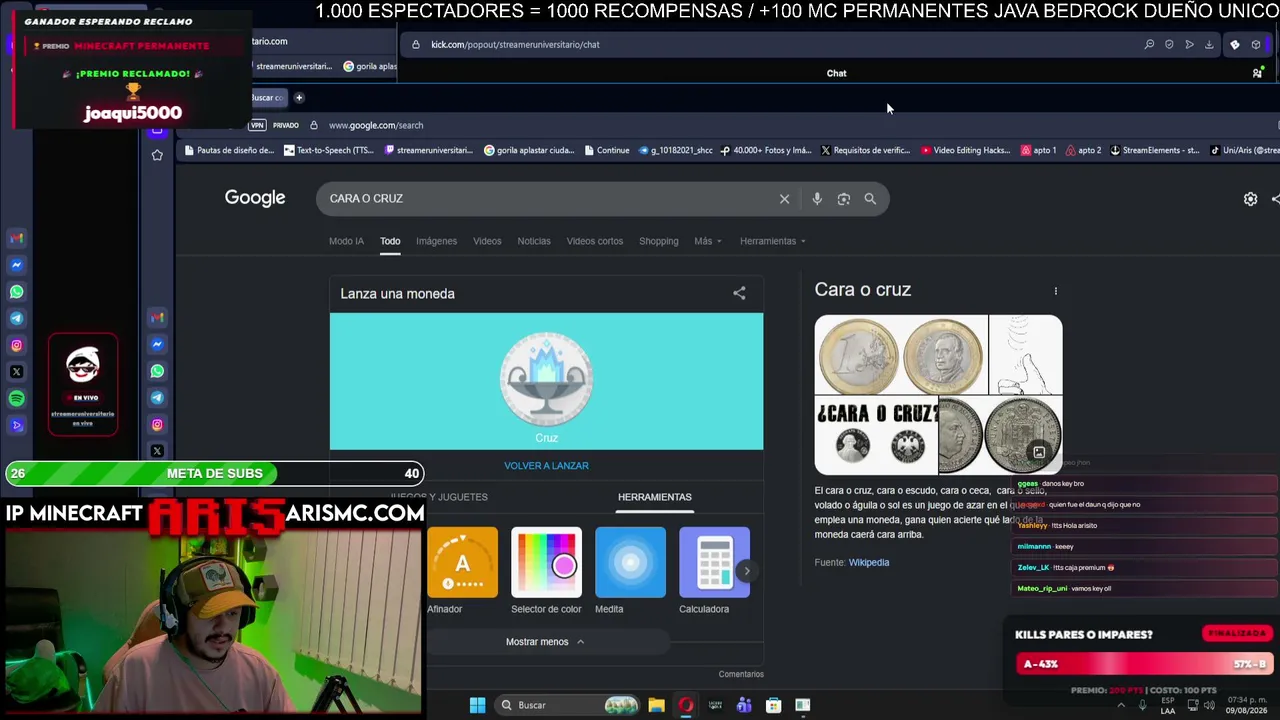The image size is (1280, 720).
Task: Collapse tools with Mostrar menos
Action: click(x=545, y=642)
